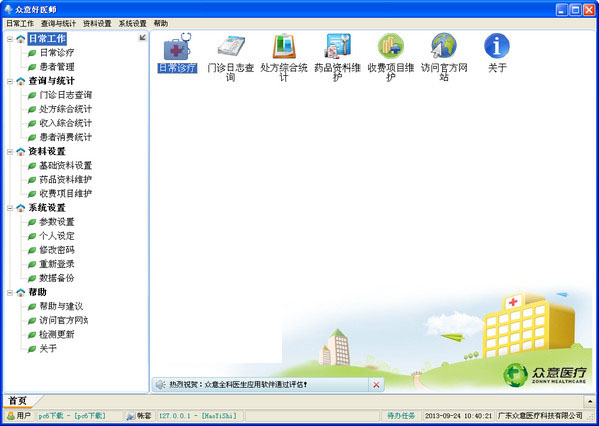Click the speaker icon on the announcement bar

[x=160, y=384]
